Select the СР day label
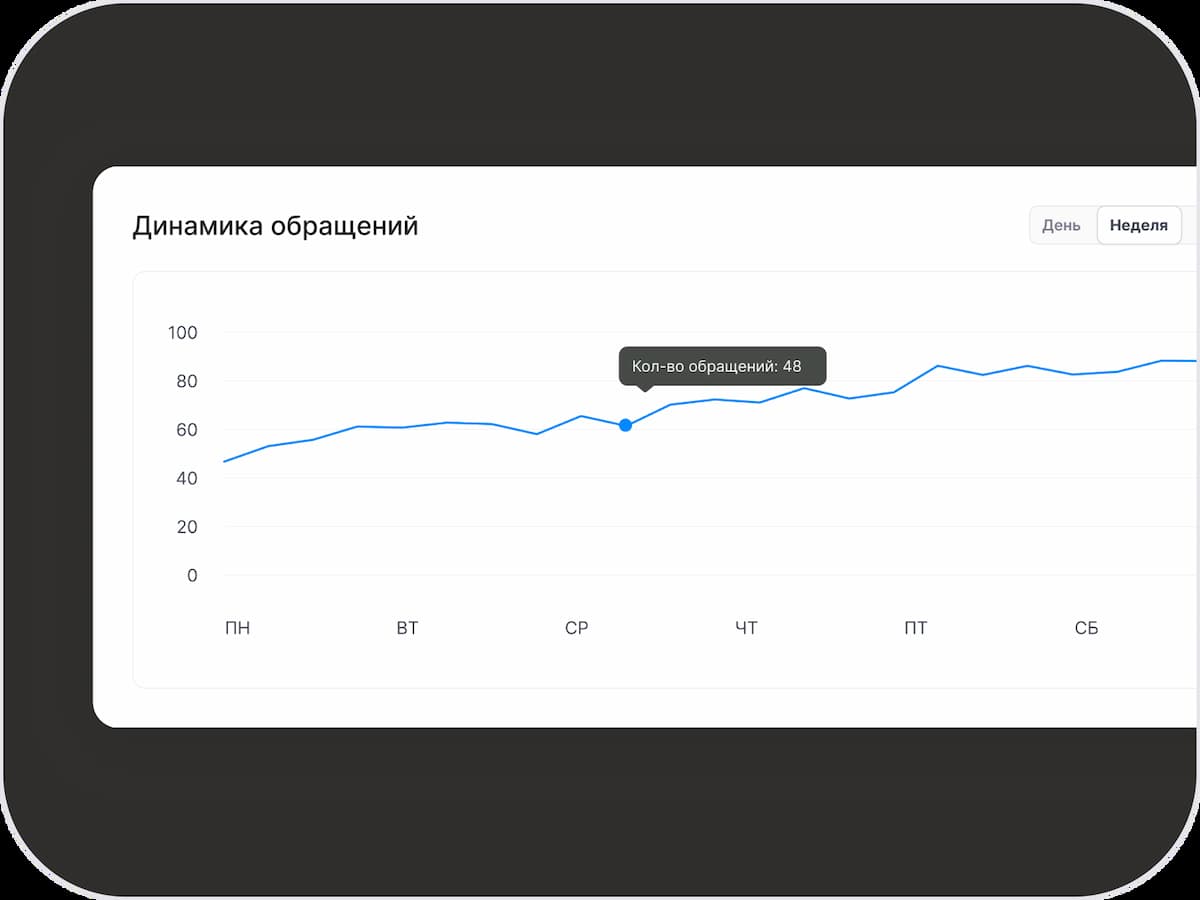This screenshot has height=900, width=1200. [577, 627]
